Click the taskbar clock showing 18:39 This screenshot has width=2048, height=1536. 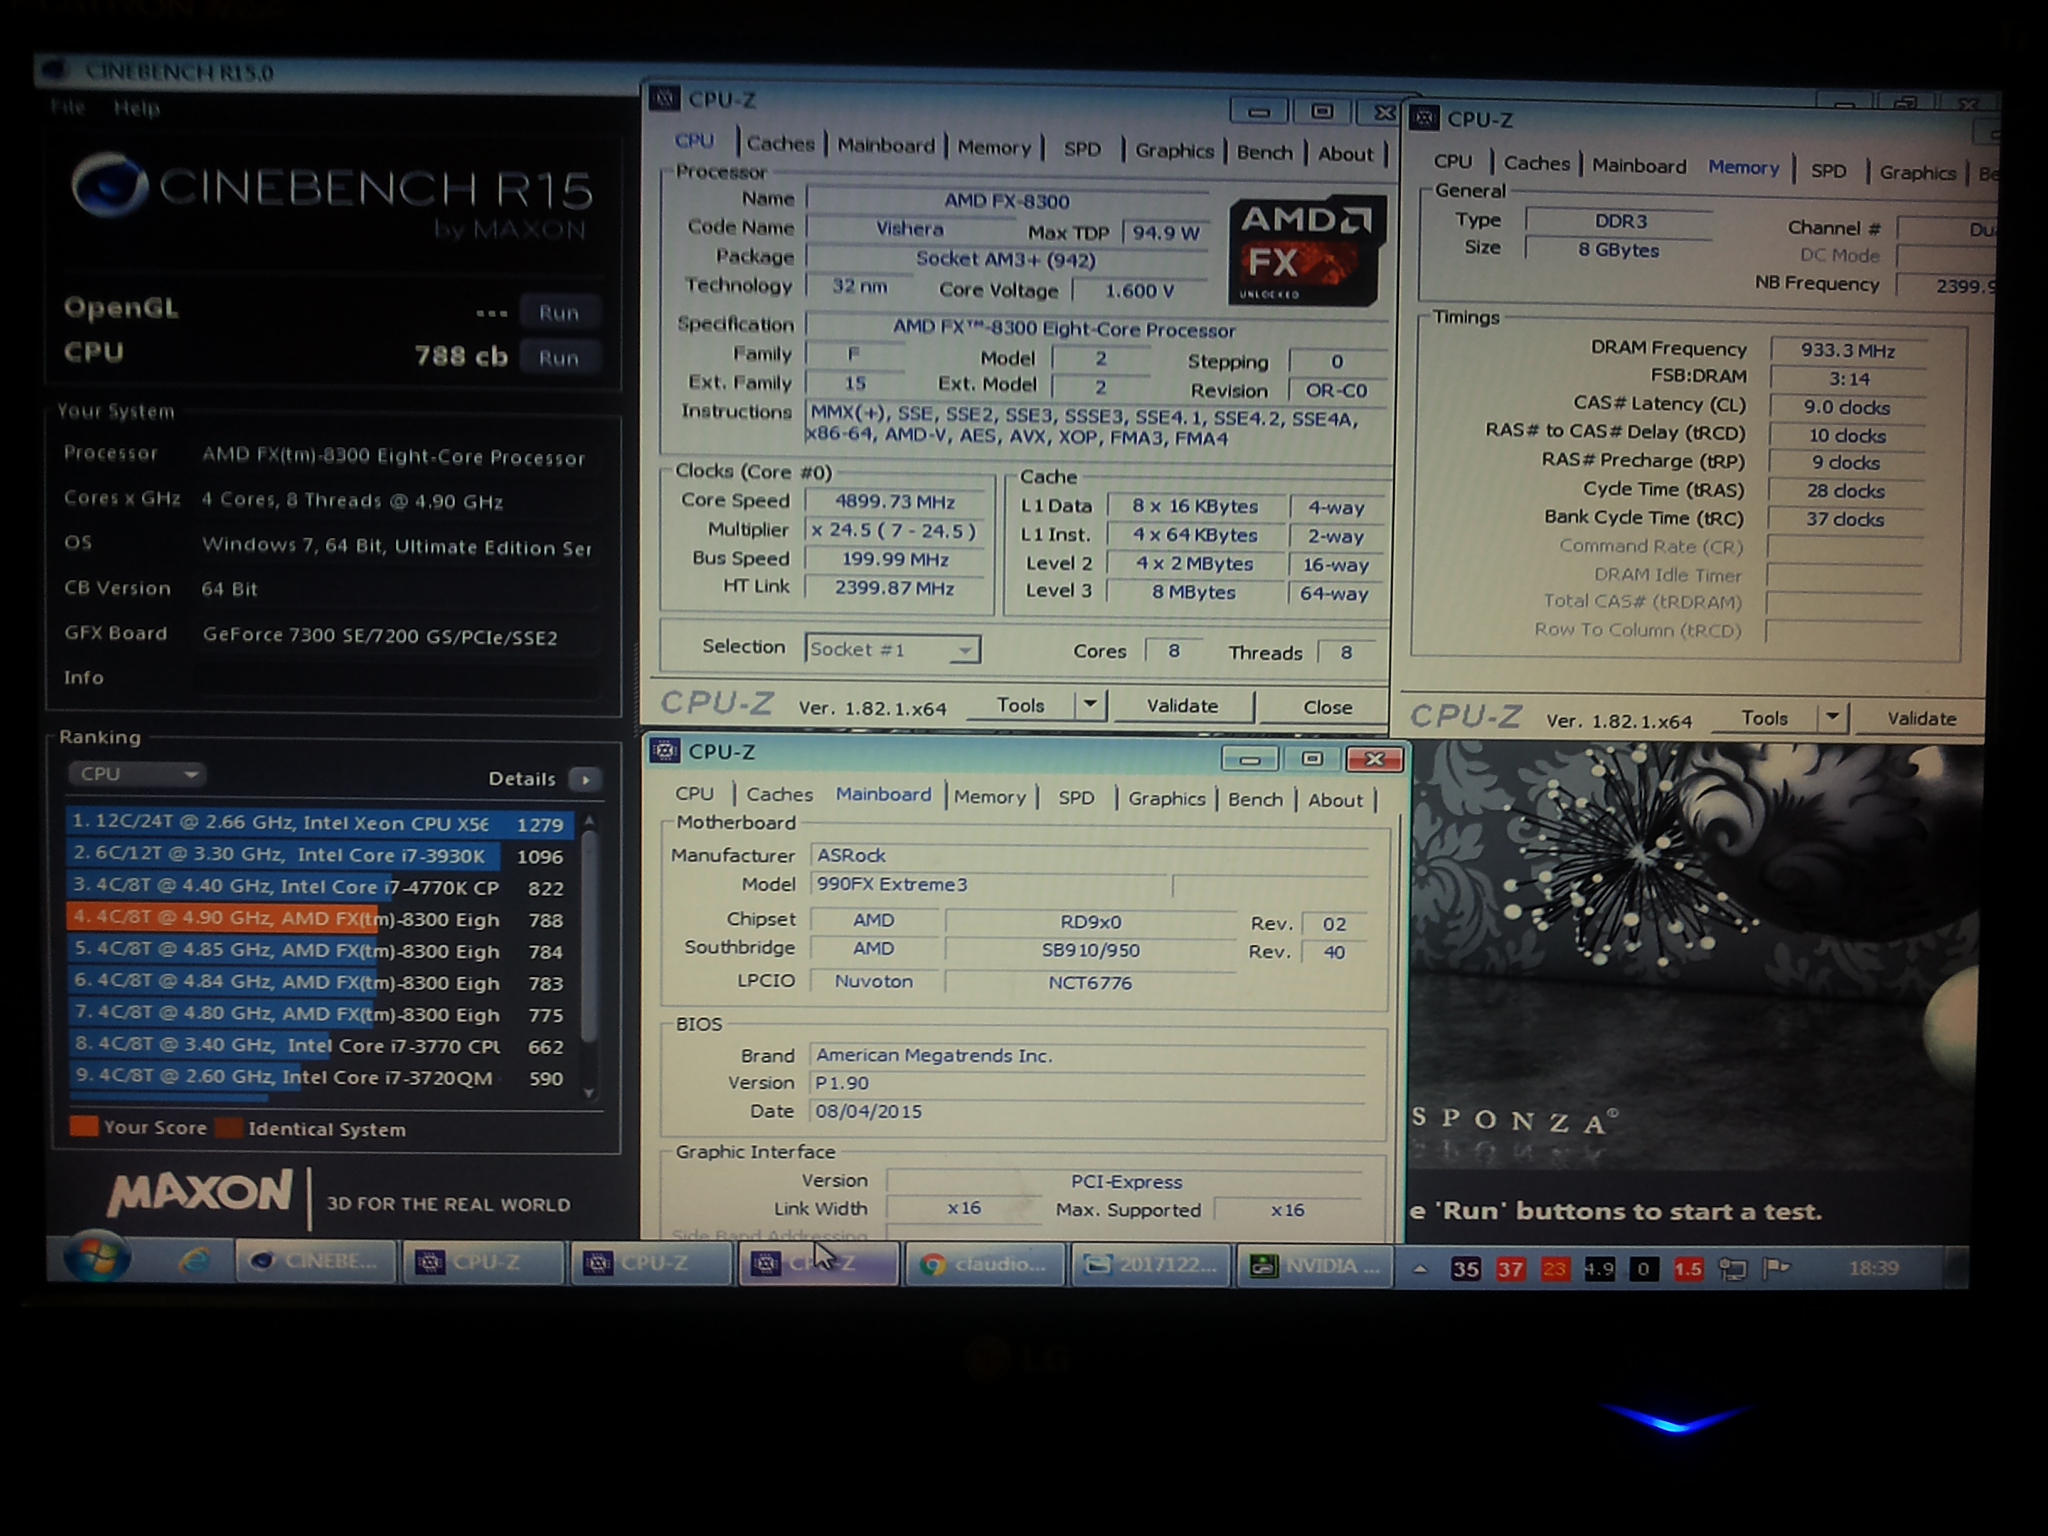point(1873,1268)
